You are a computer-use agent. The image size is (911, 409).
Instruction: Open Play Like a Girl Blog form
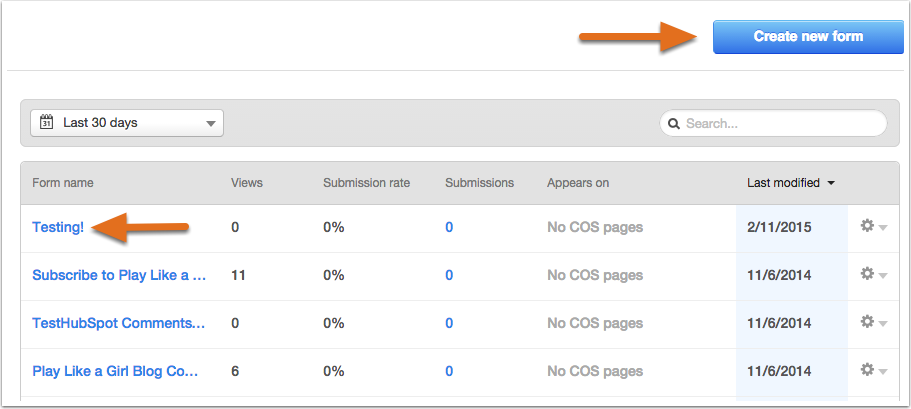(115, 371)
